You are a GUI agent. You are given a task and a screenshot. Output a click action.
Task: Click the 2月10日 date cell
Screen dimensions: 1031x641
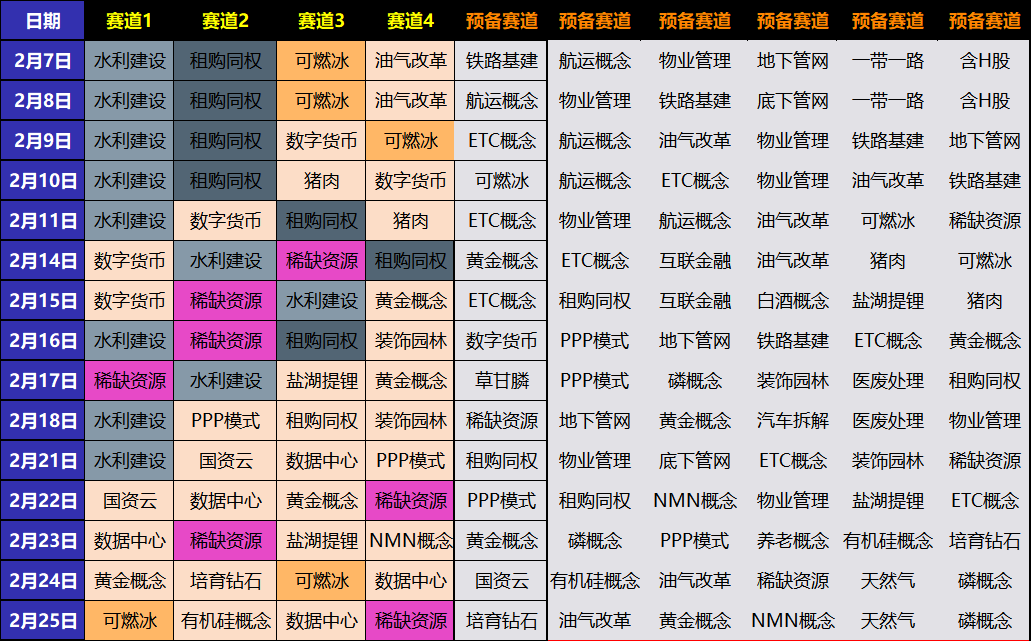pyautogui.click(x=43, y=181)
